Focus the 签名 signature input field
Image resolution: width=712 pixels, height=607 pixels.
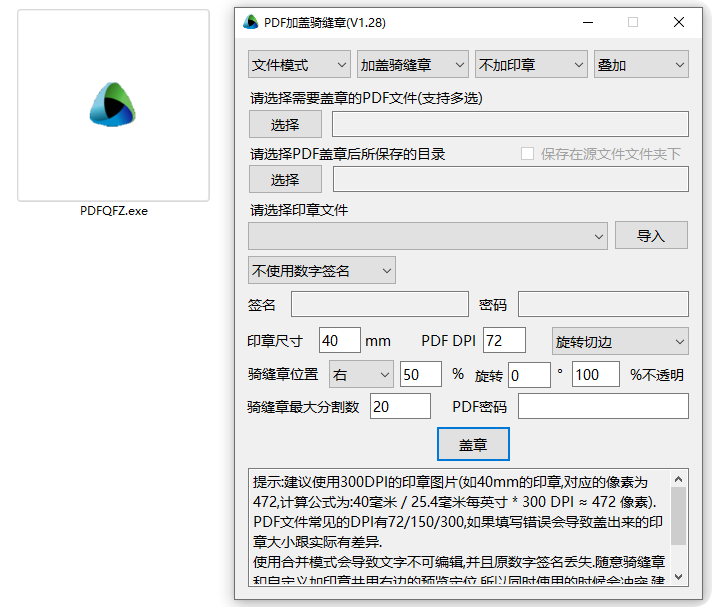point(380,304)
